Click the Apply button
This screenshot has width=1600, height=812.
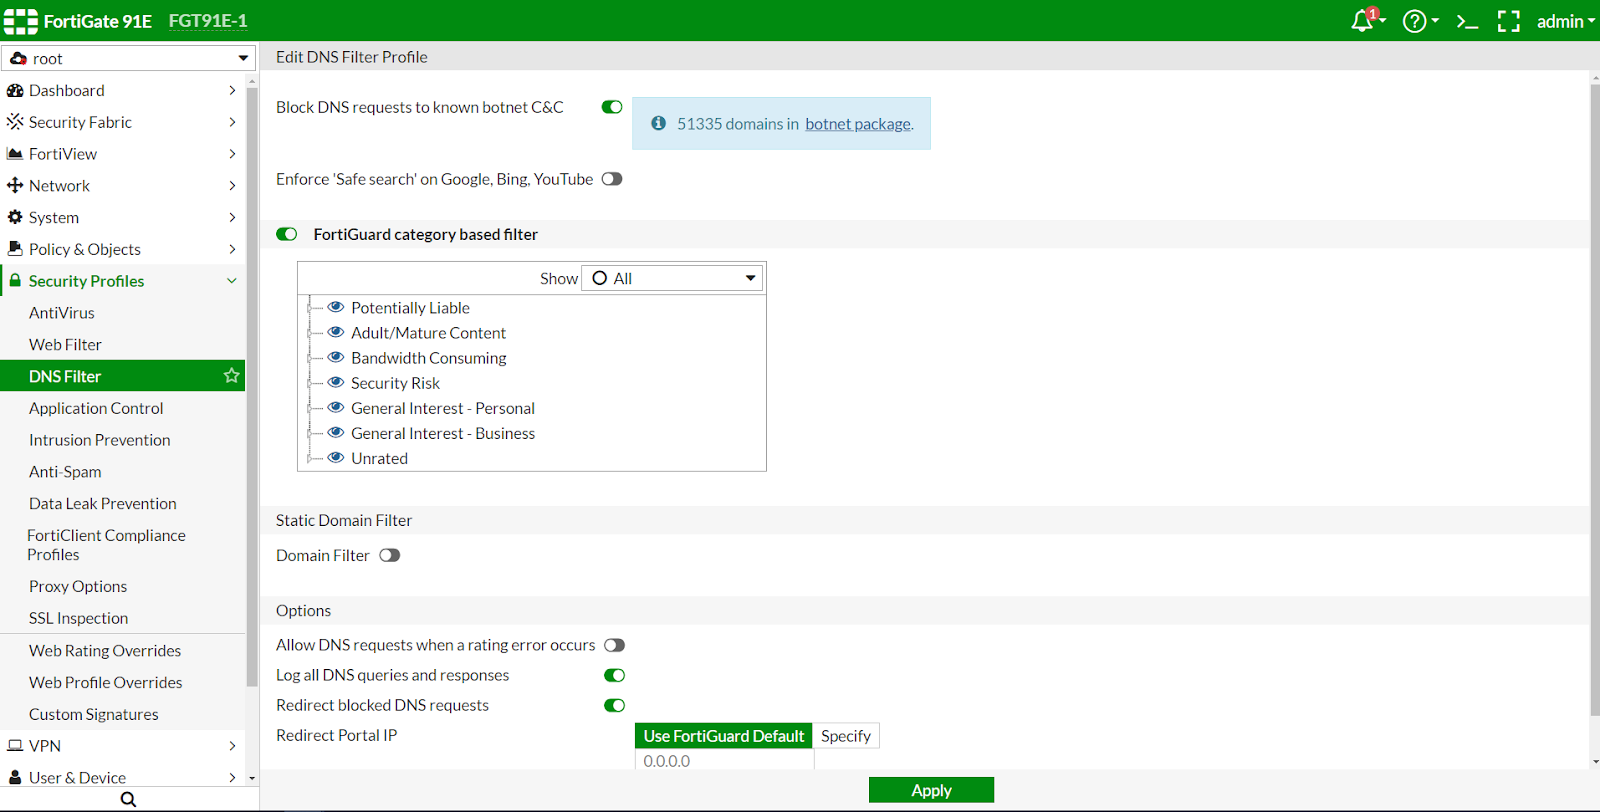coord(931,790)
